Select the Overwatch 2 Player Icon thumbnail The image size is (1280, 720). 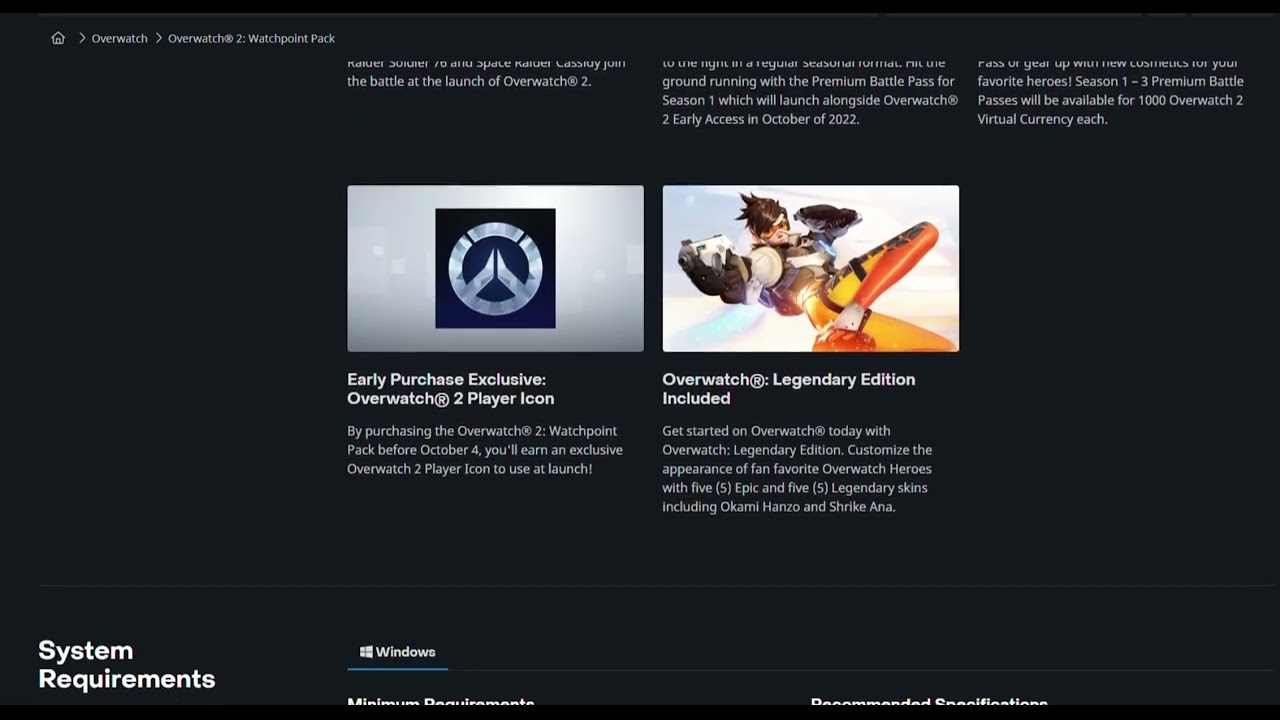point(495,268)
